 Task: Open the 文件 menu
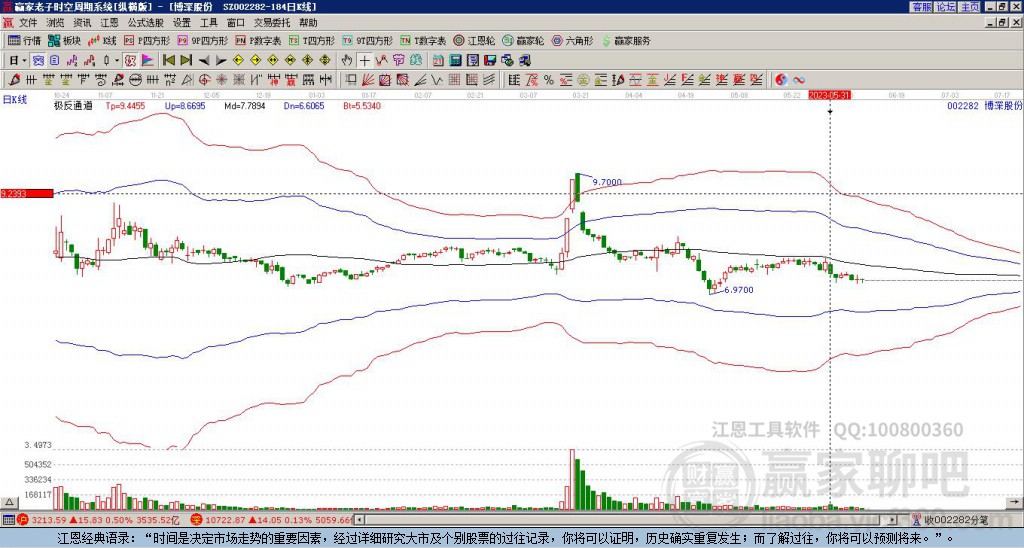(28, 23)
